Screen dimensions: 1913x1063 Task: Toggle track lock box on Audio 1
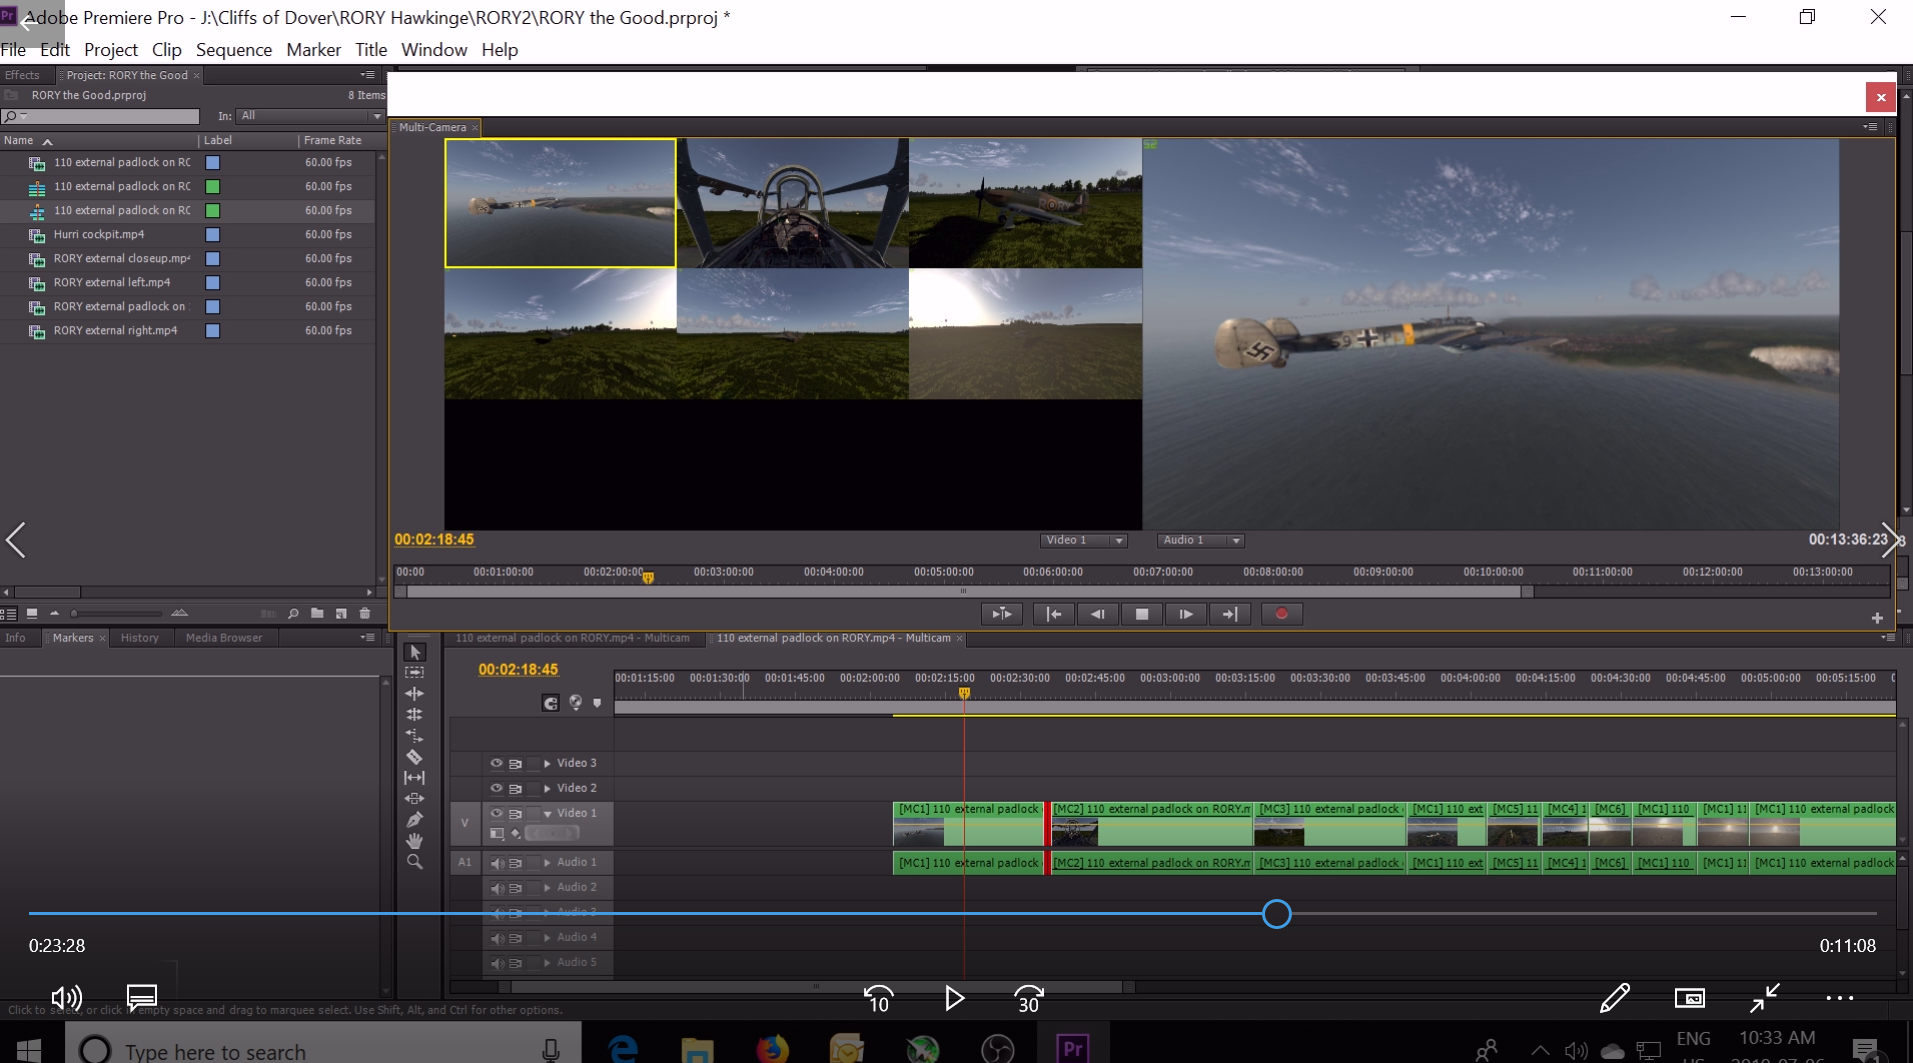click(534, 863)
